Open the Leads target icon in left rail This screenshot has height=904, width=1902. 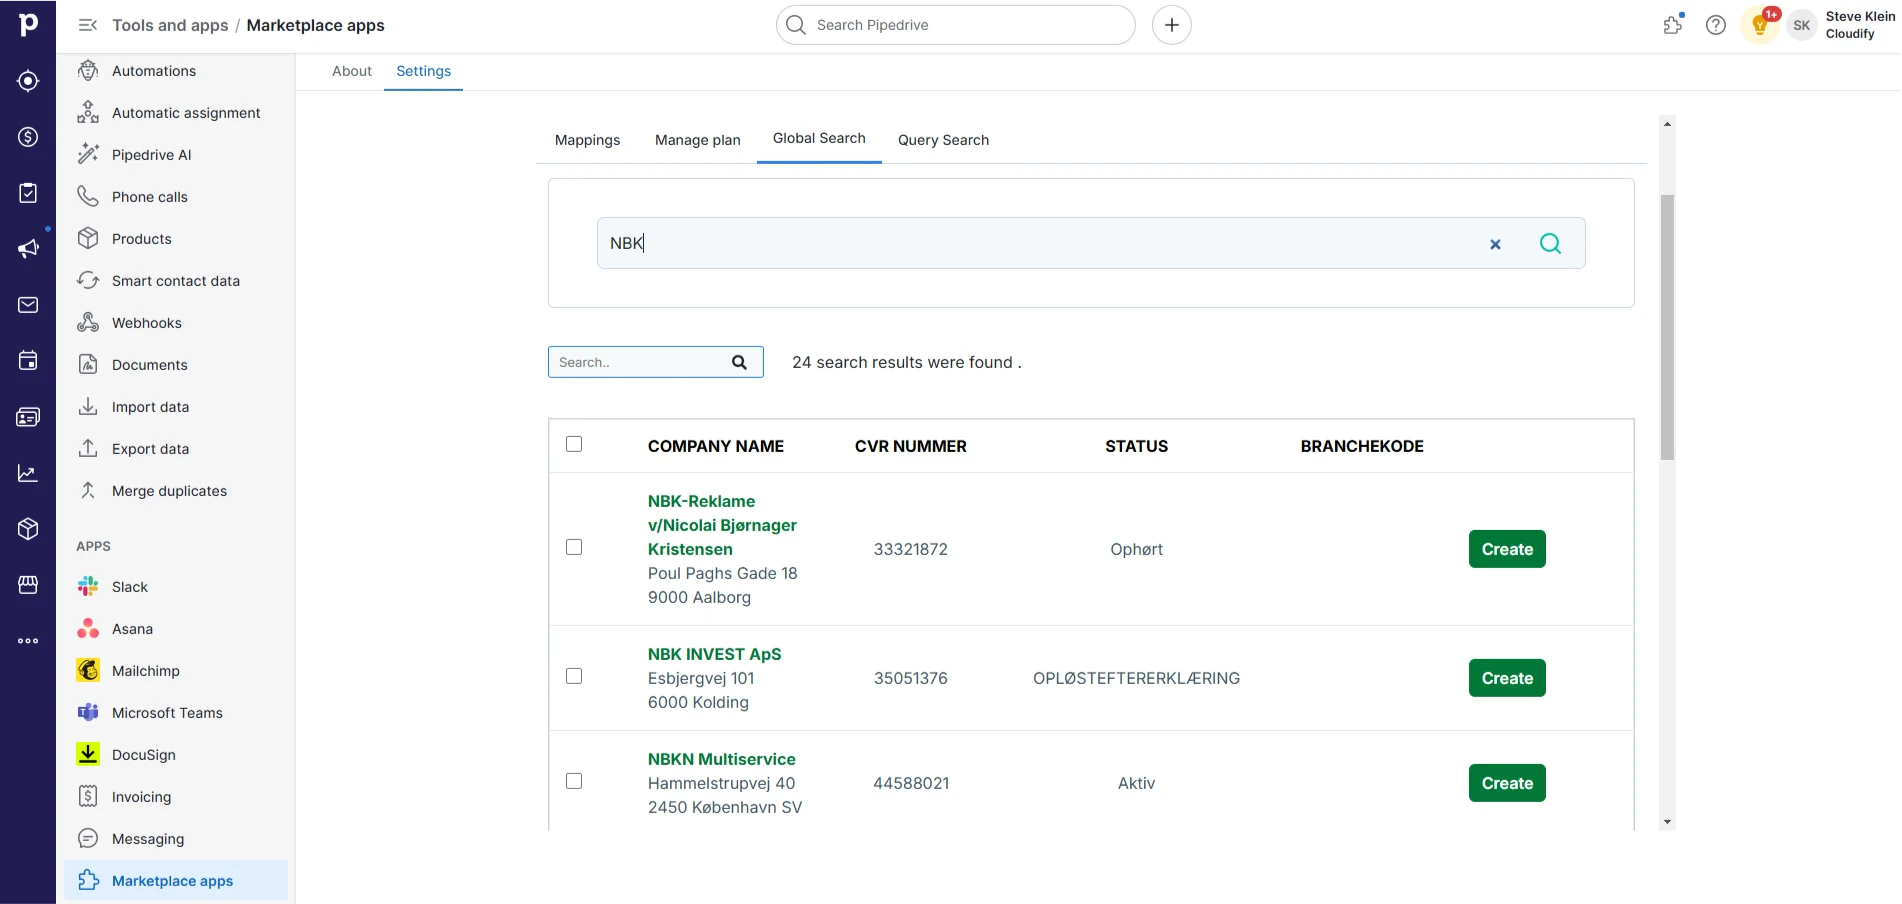pyautogui.click(x=28, y=81)
